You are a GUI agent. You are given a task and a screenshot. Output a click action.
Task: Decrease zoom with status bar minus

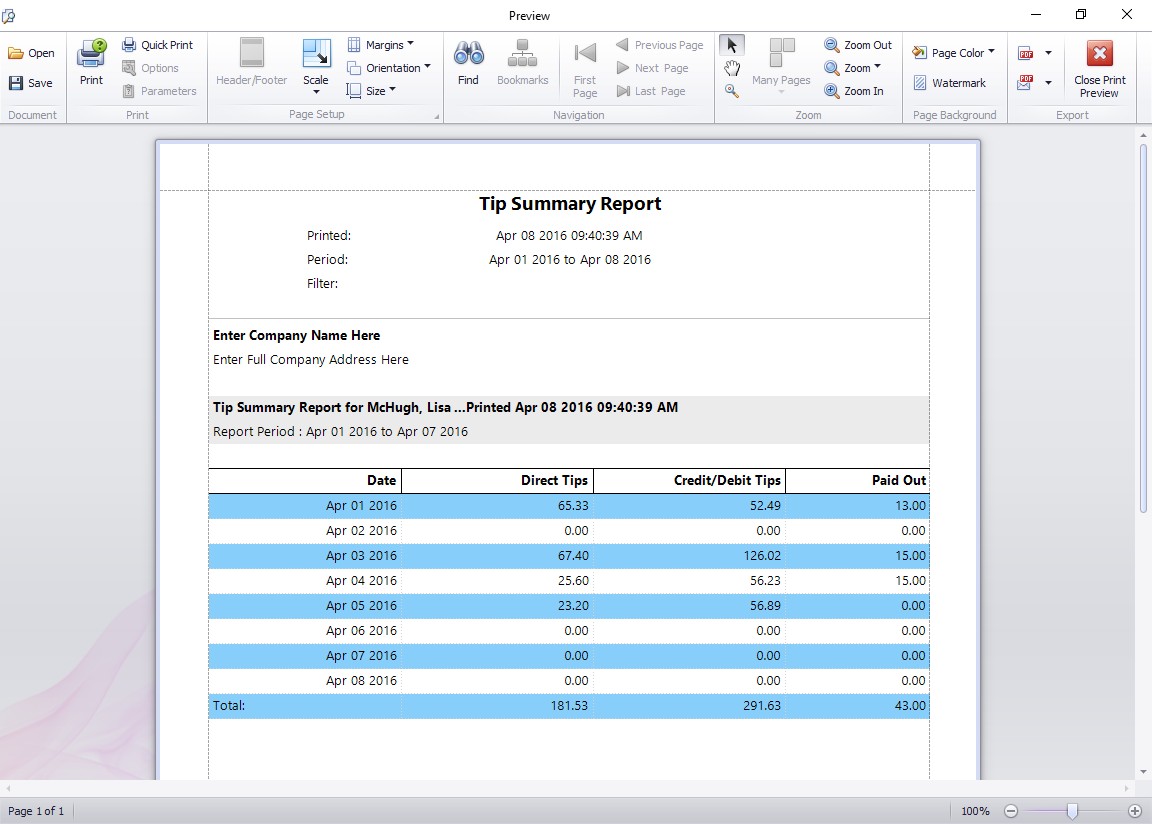[x=1011, y=811]
